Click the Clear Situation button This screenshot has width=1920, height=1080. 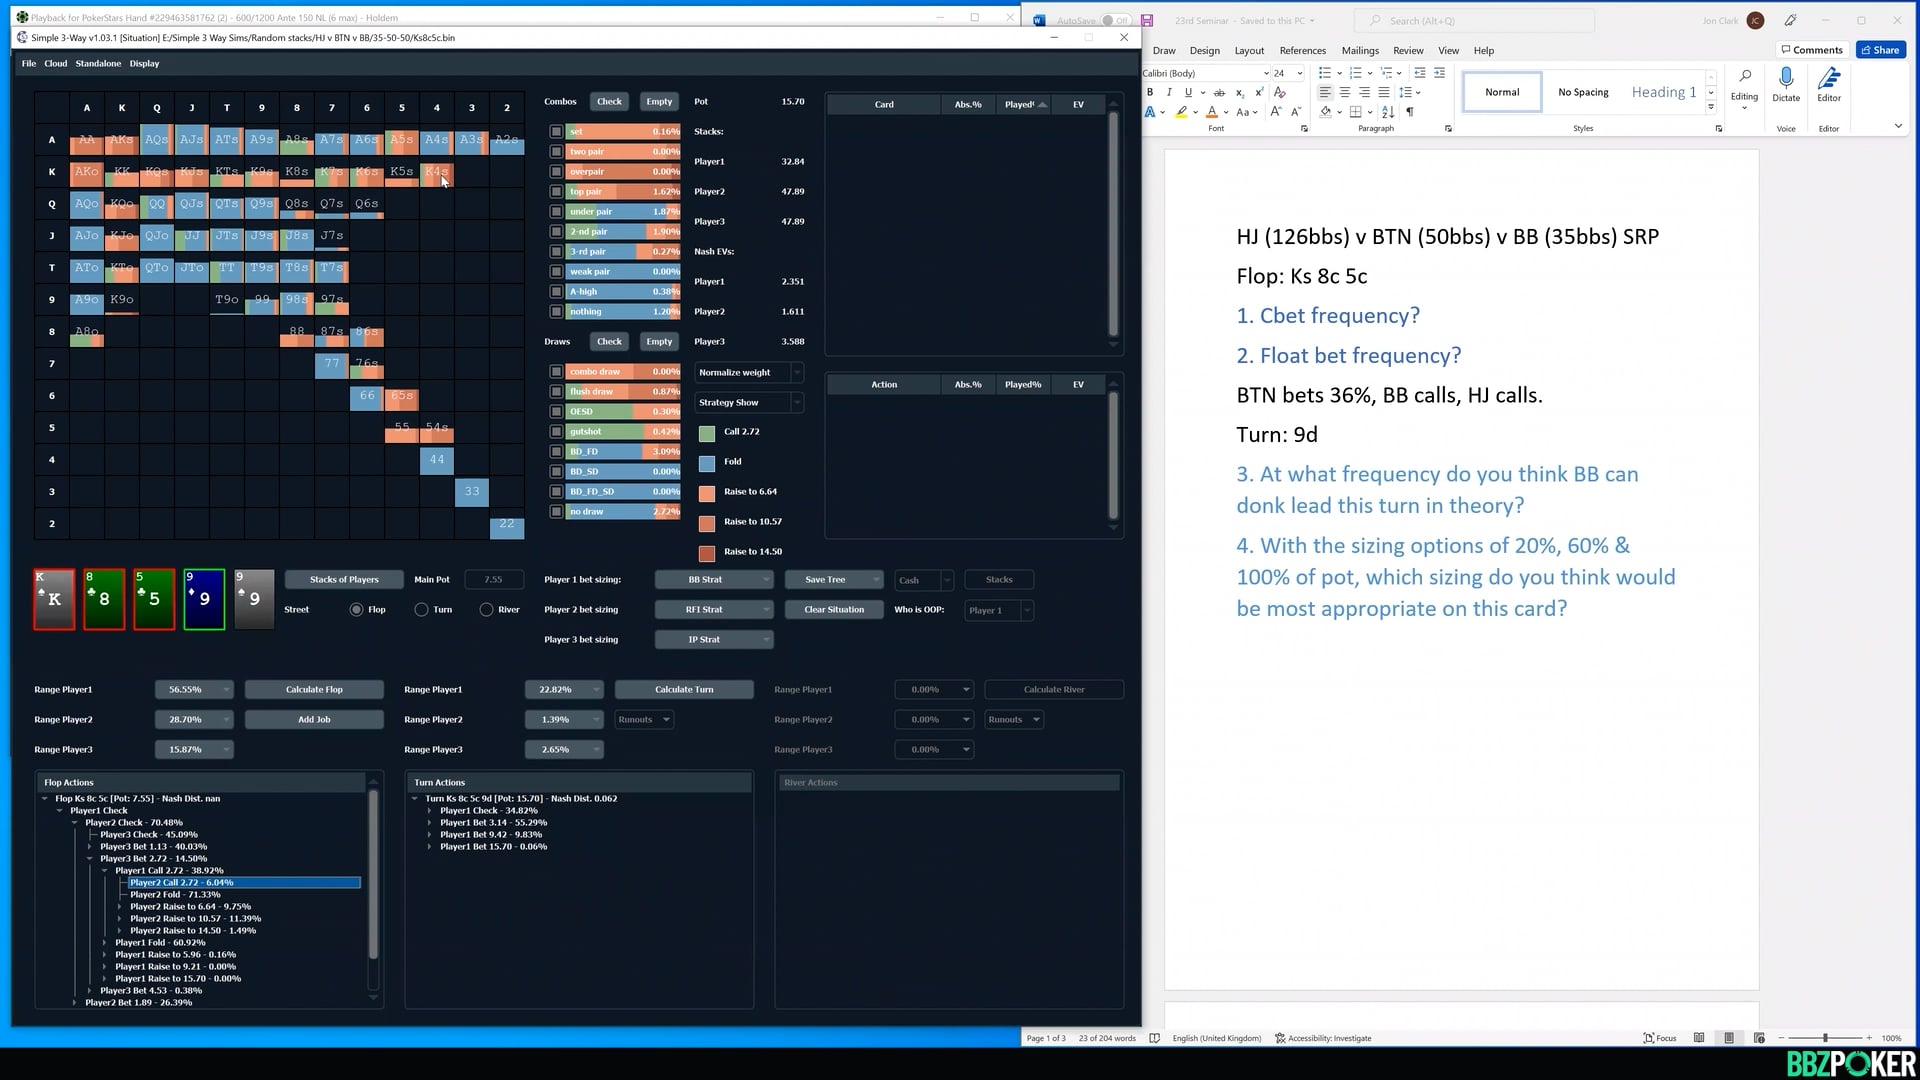pyautogui.click(x=834, y=610)
